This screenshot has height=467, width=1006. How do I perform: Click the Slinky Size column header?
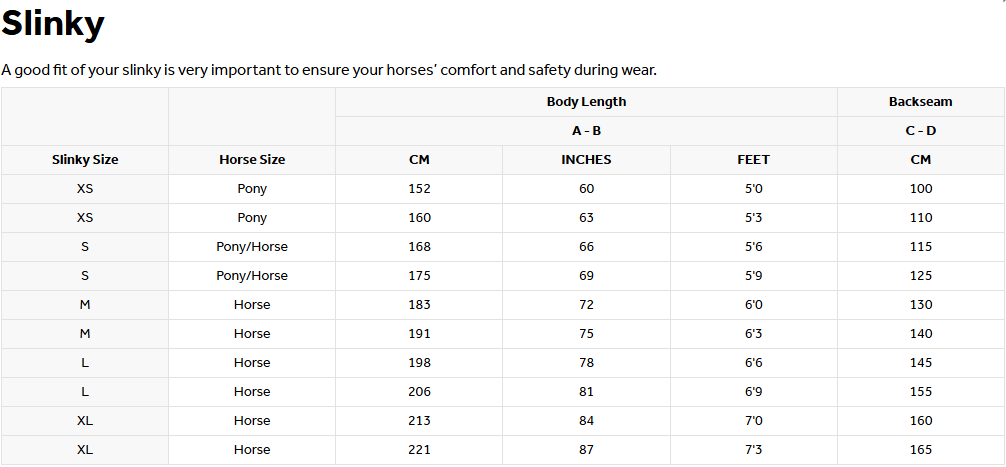coord(85,160)
